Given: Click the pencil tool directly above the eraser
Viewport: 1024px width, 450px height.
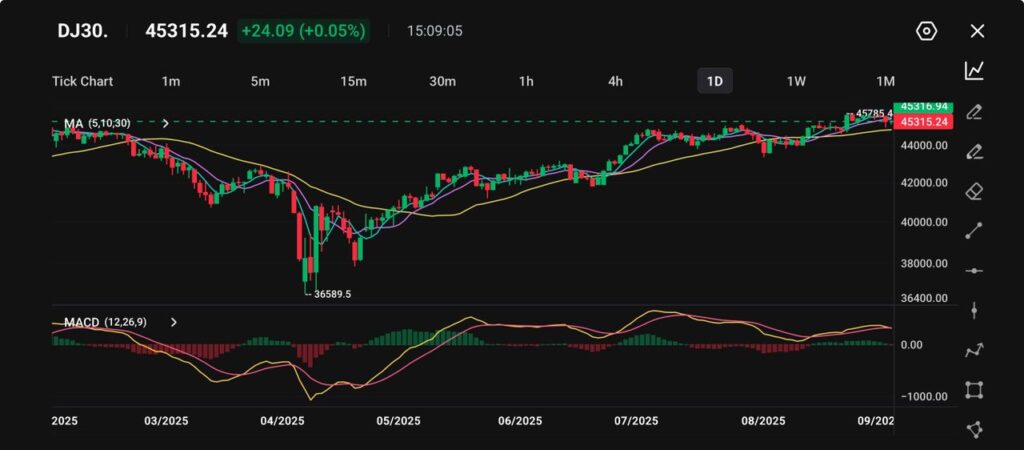Looking at the screenshot, I should click(974, 151).
